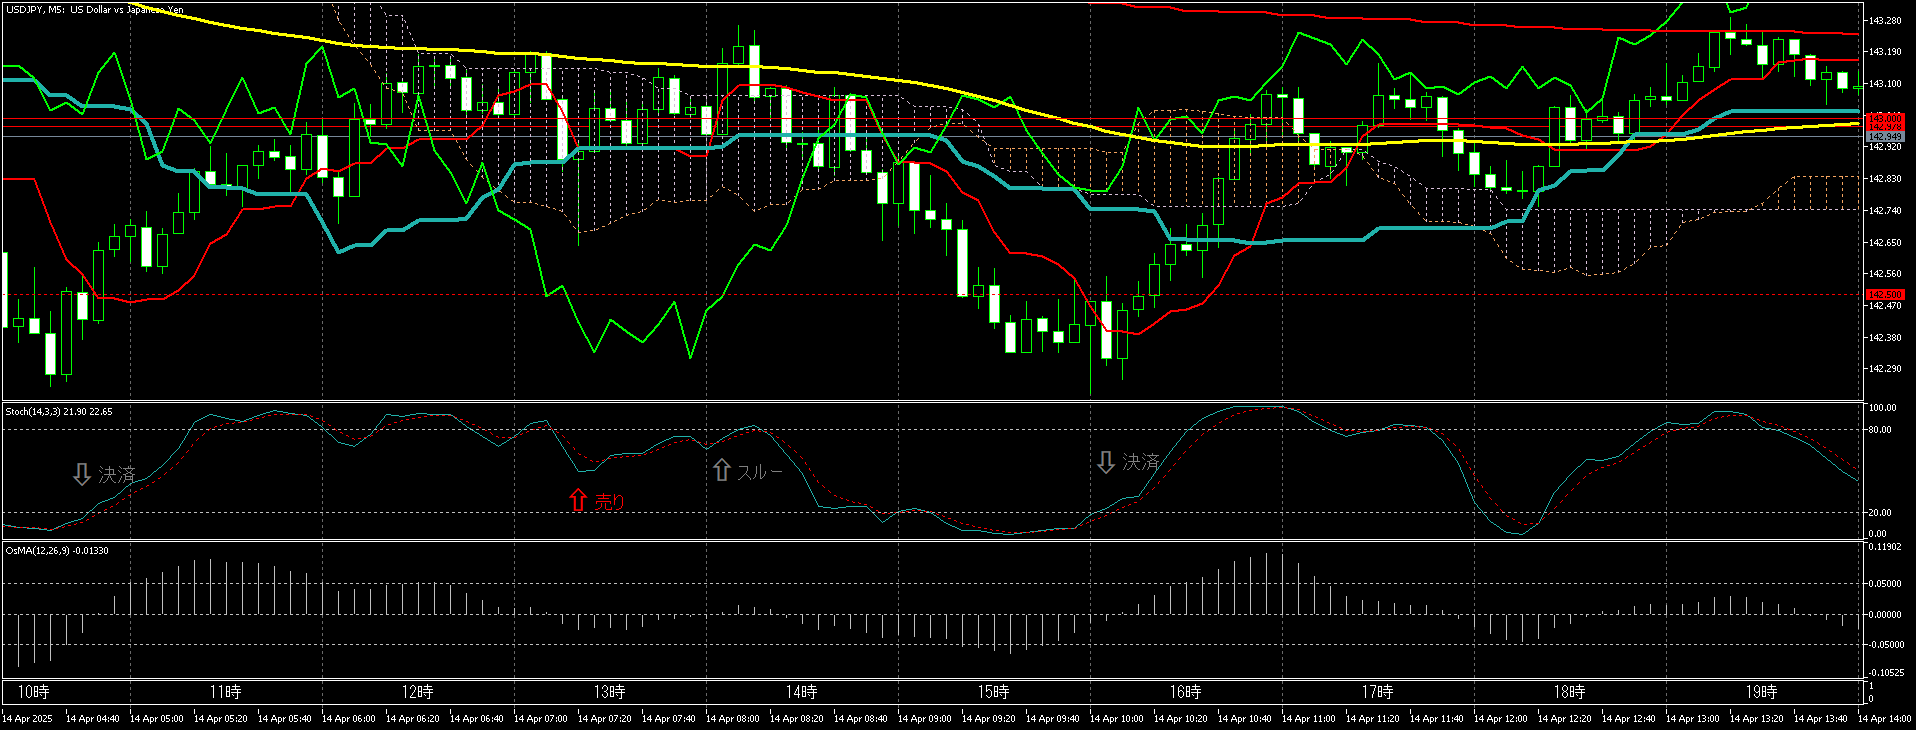Click the Stoch(14,3,3) indicator label

pos(59,411)
